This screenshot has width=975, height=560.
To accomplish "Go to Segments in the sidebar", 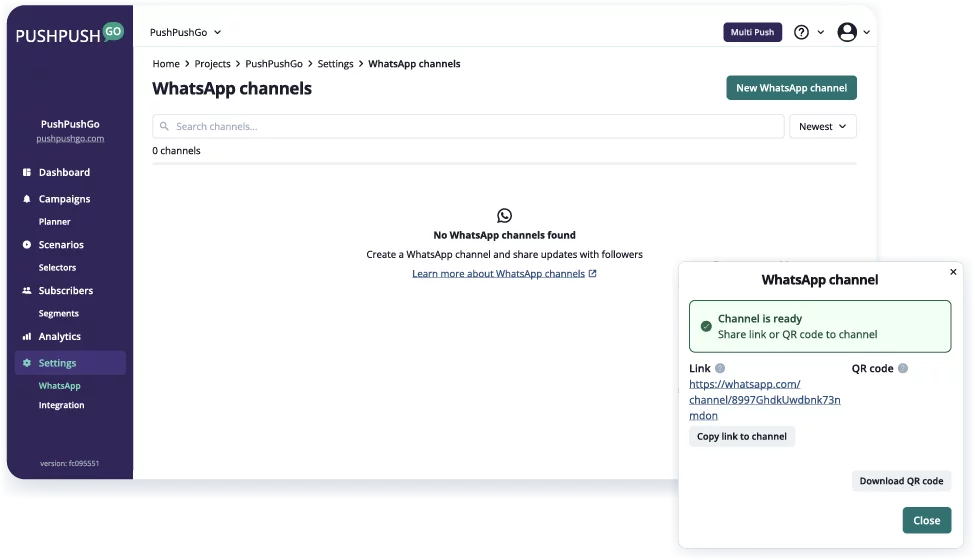I will tap(58, 314).
